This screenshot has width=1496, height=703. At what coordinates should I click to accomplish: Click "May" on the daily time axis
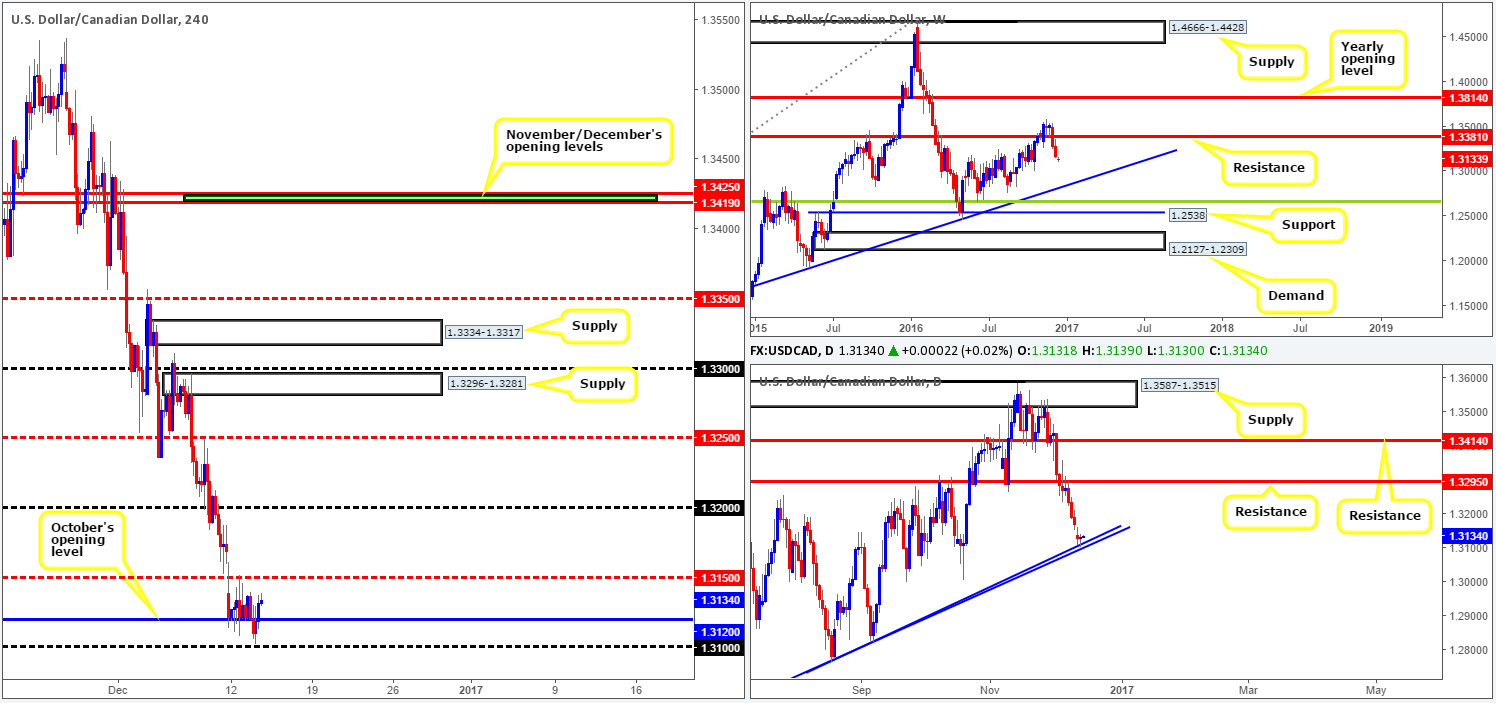pos(1375,690)
